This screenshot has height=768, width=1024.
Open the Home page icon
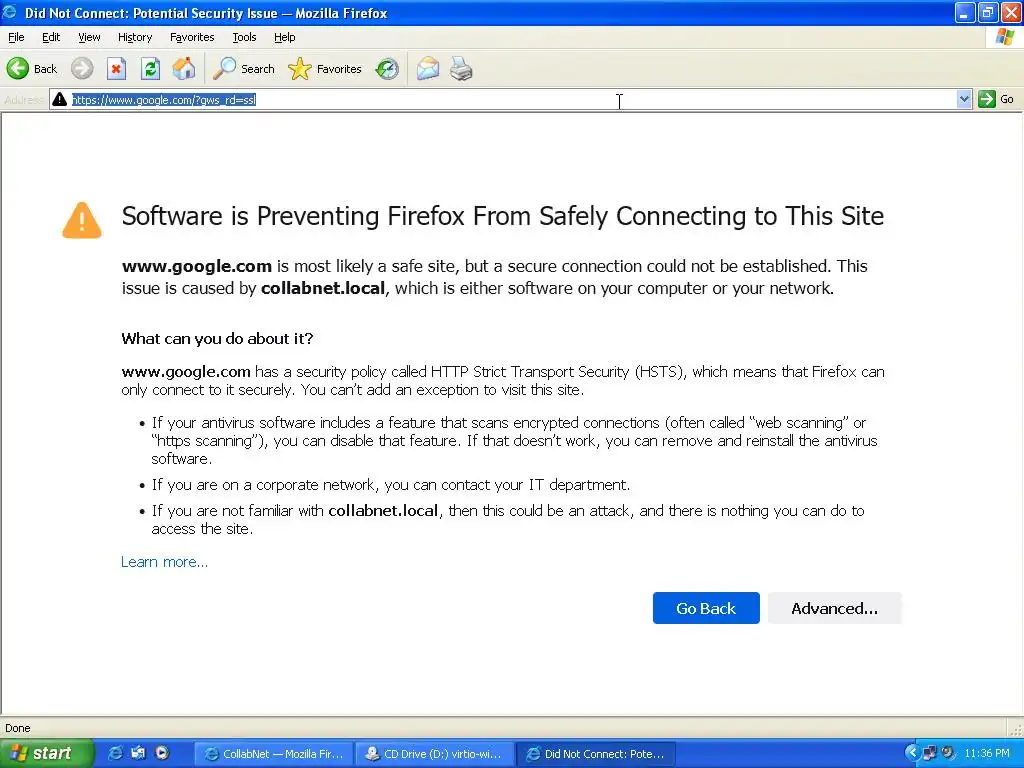click(184, 69)
